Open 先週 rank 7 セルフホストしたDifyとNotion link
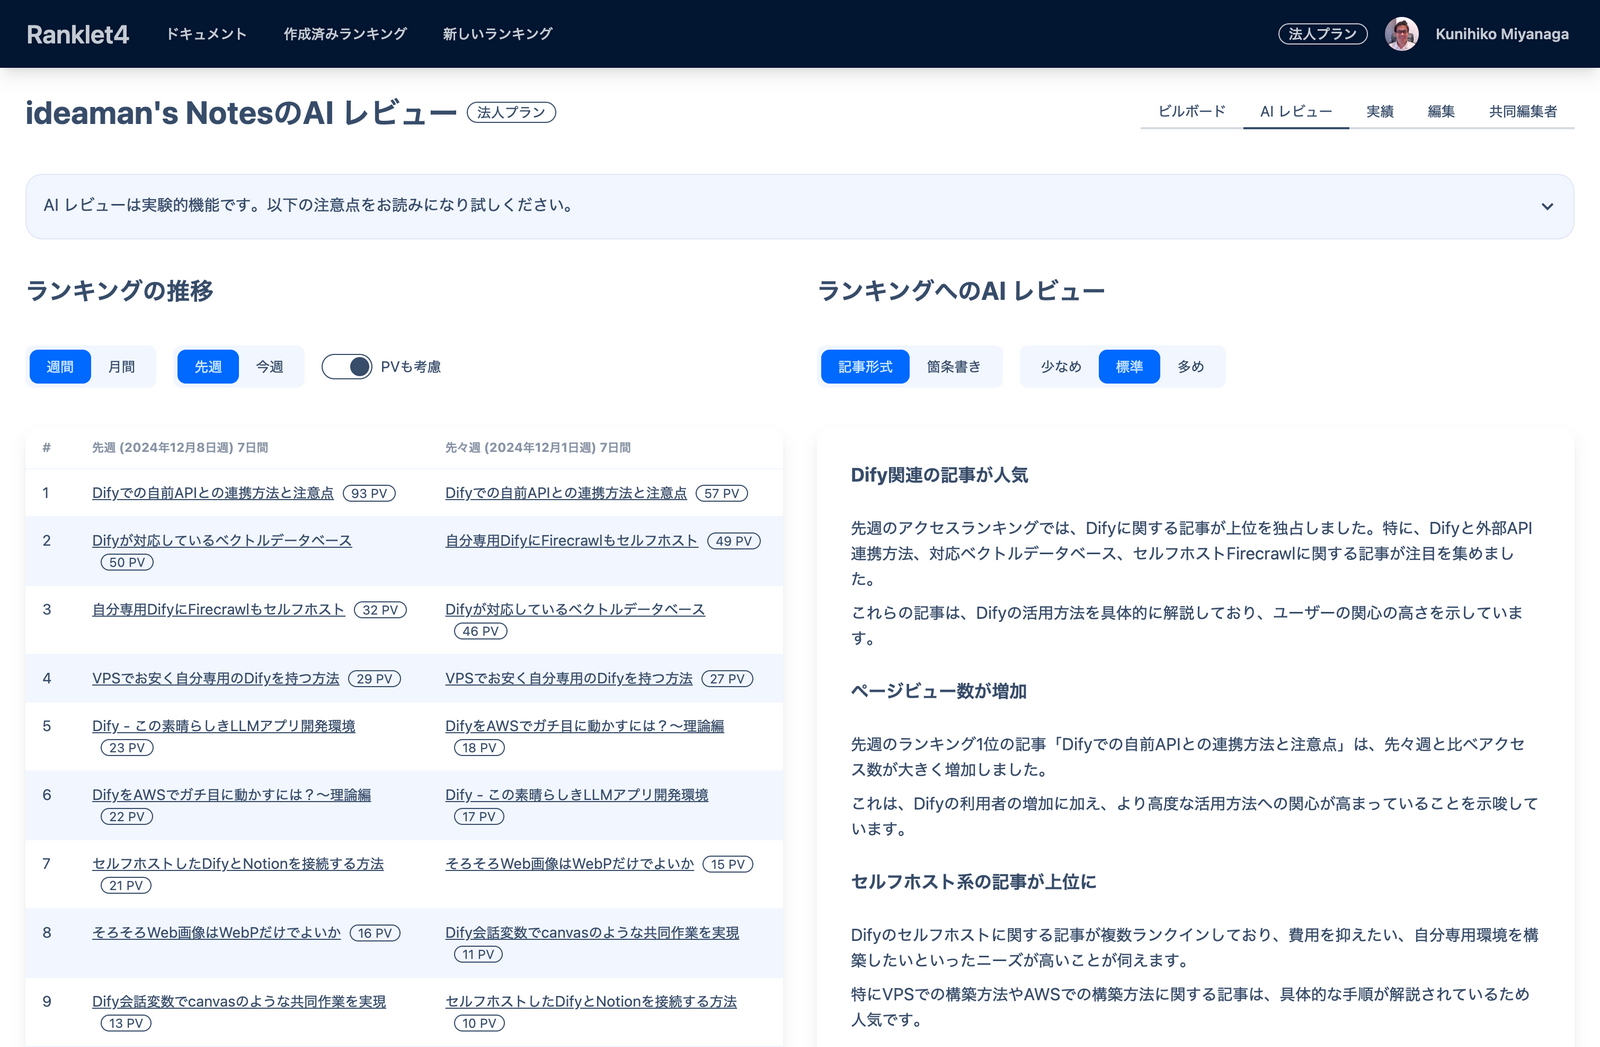The height and width of the screenshot is (1047, 1600). [238, 864]
